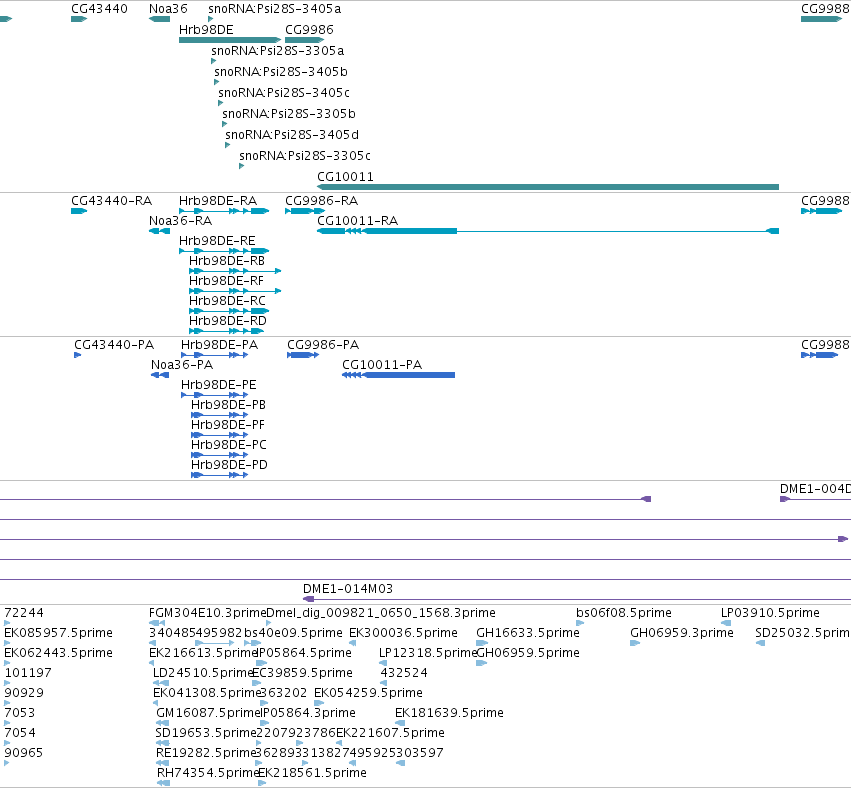
Task: Click snoRNA:Psi28S-3305a label
Action: pyautogui.click(x=277, y=50)
